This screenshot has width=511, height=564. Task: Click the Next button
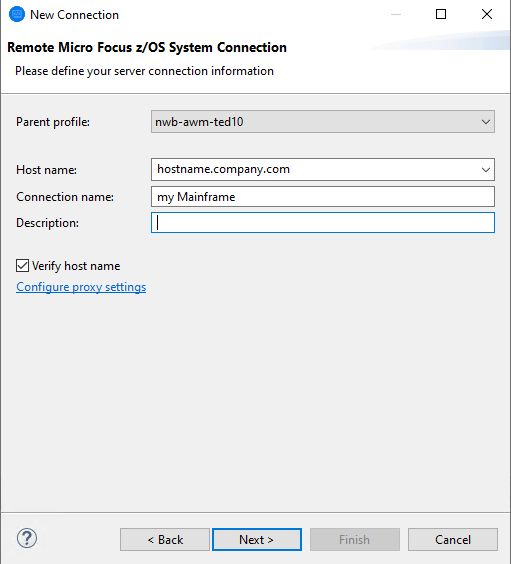pyautogui.click(x=257, y=540)
